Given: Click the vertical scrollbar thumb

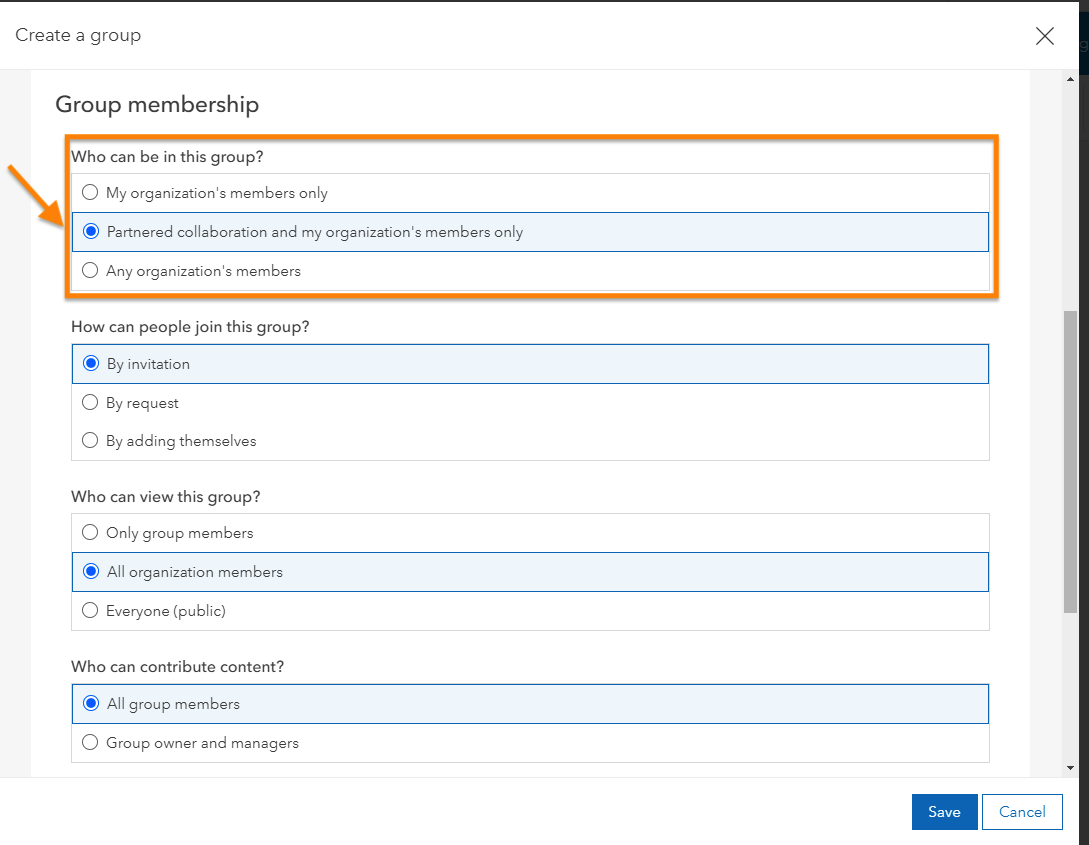Looking at the screenshot, I should pos(1071,460).
